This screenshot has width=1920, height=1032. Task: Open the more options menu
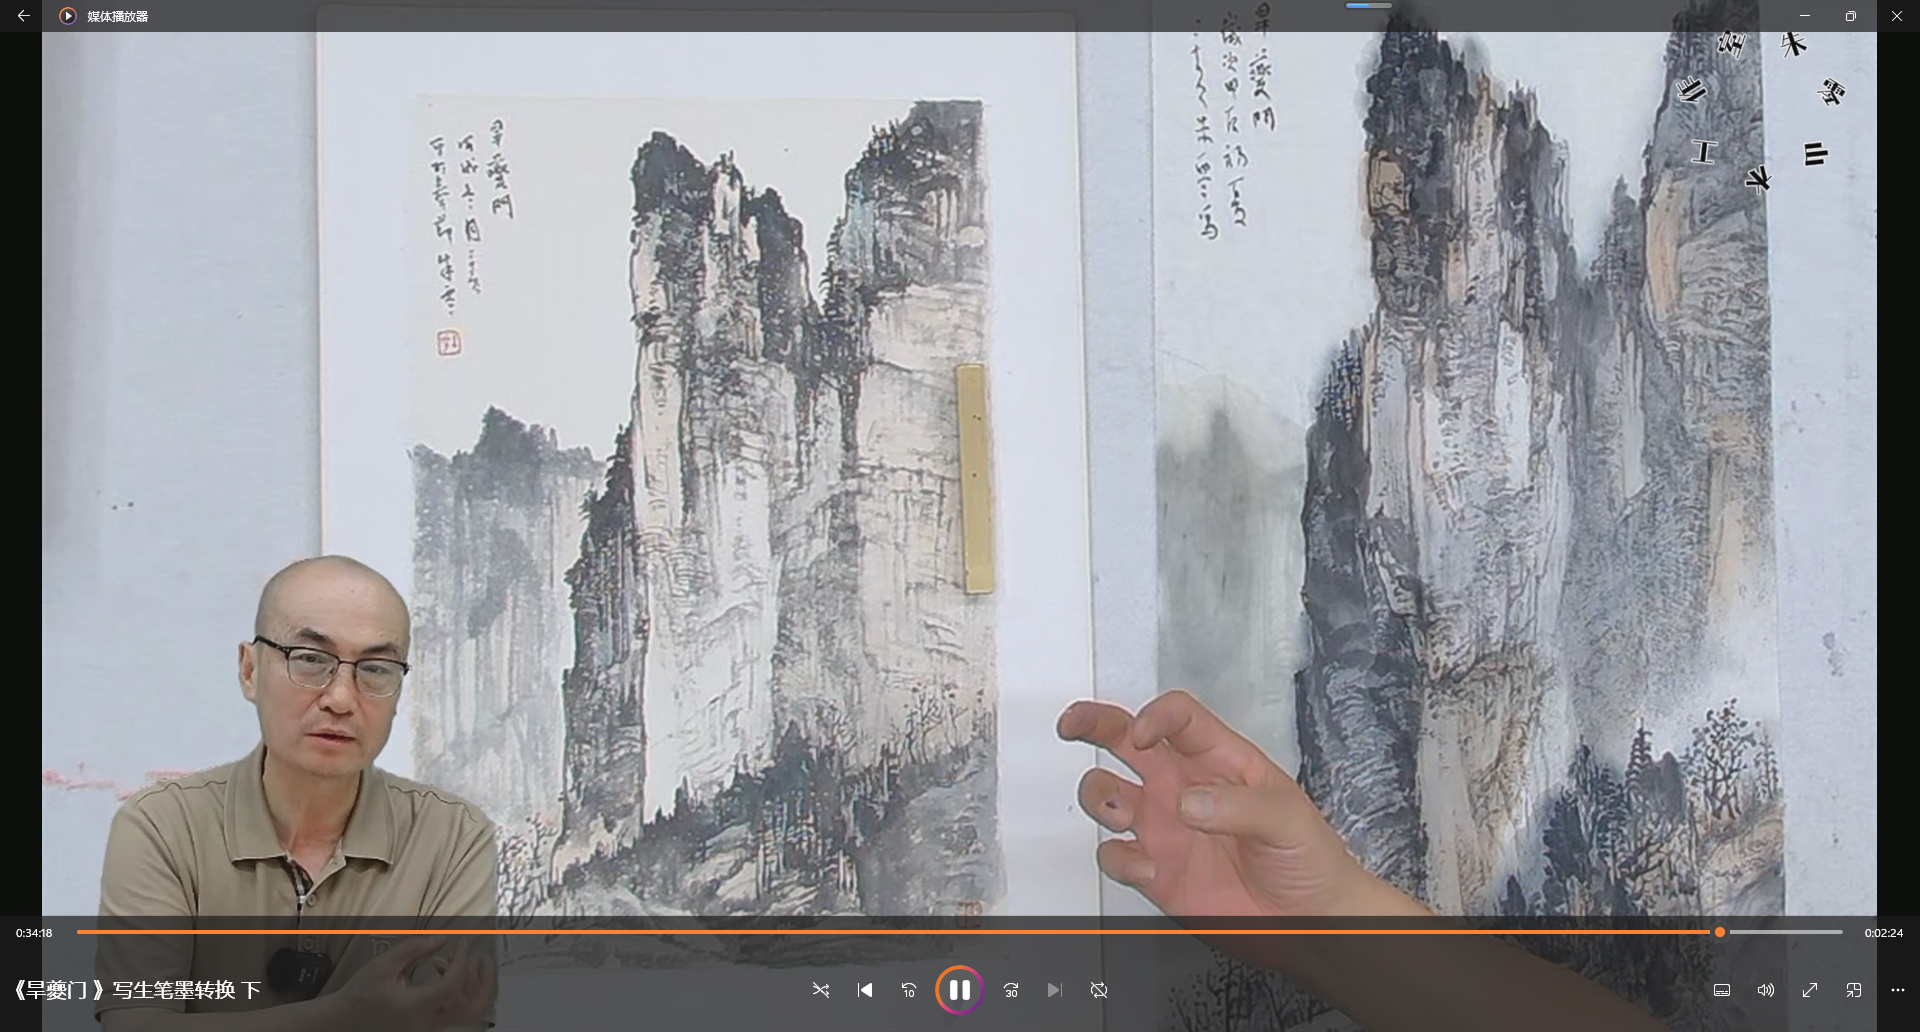(1898, 990)
